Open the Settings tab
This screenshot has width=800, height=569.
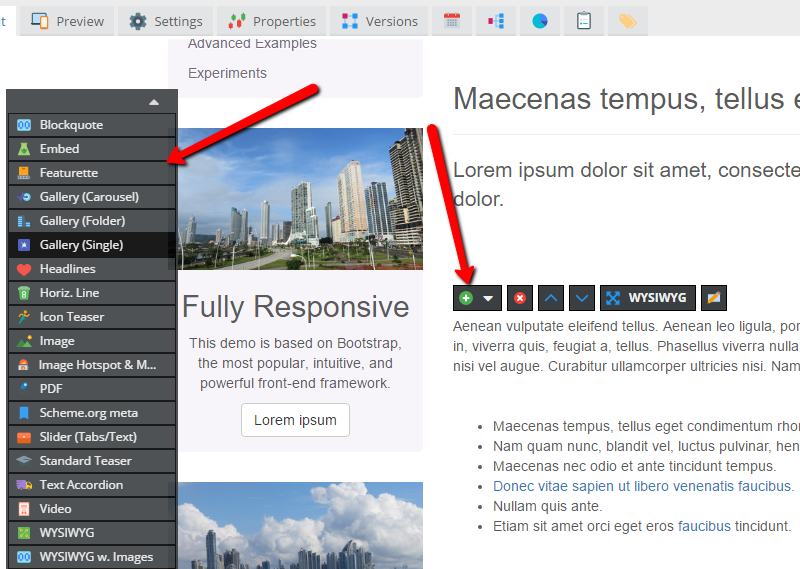point(166,21)
